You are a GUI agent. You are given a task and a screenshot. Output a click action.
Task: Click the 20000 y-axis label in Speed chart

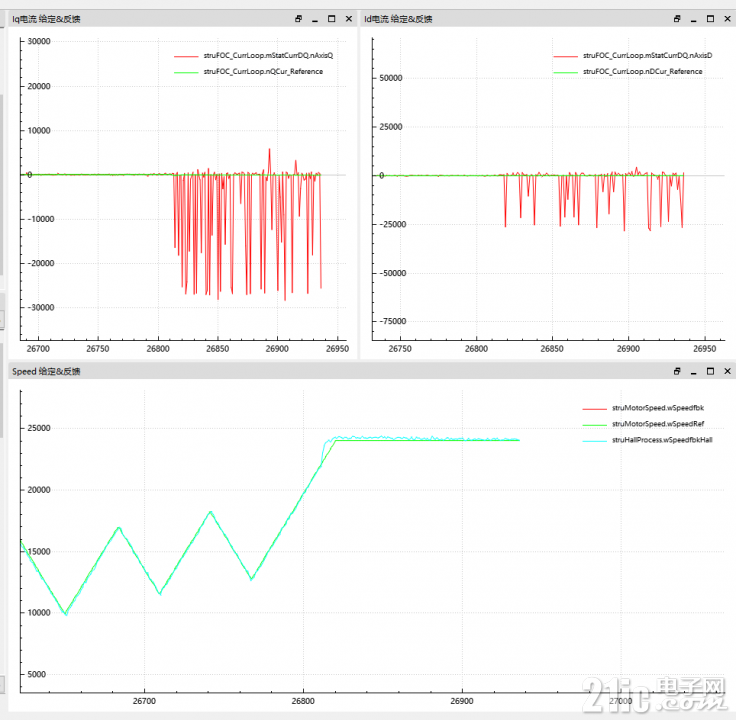coord(39,490)
